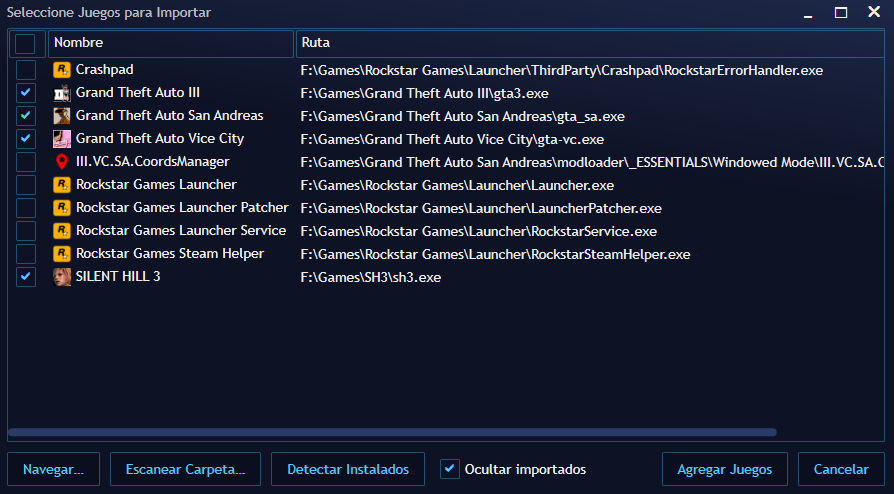
Task: Click the Launcher Service row icon
Action: 62,230
